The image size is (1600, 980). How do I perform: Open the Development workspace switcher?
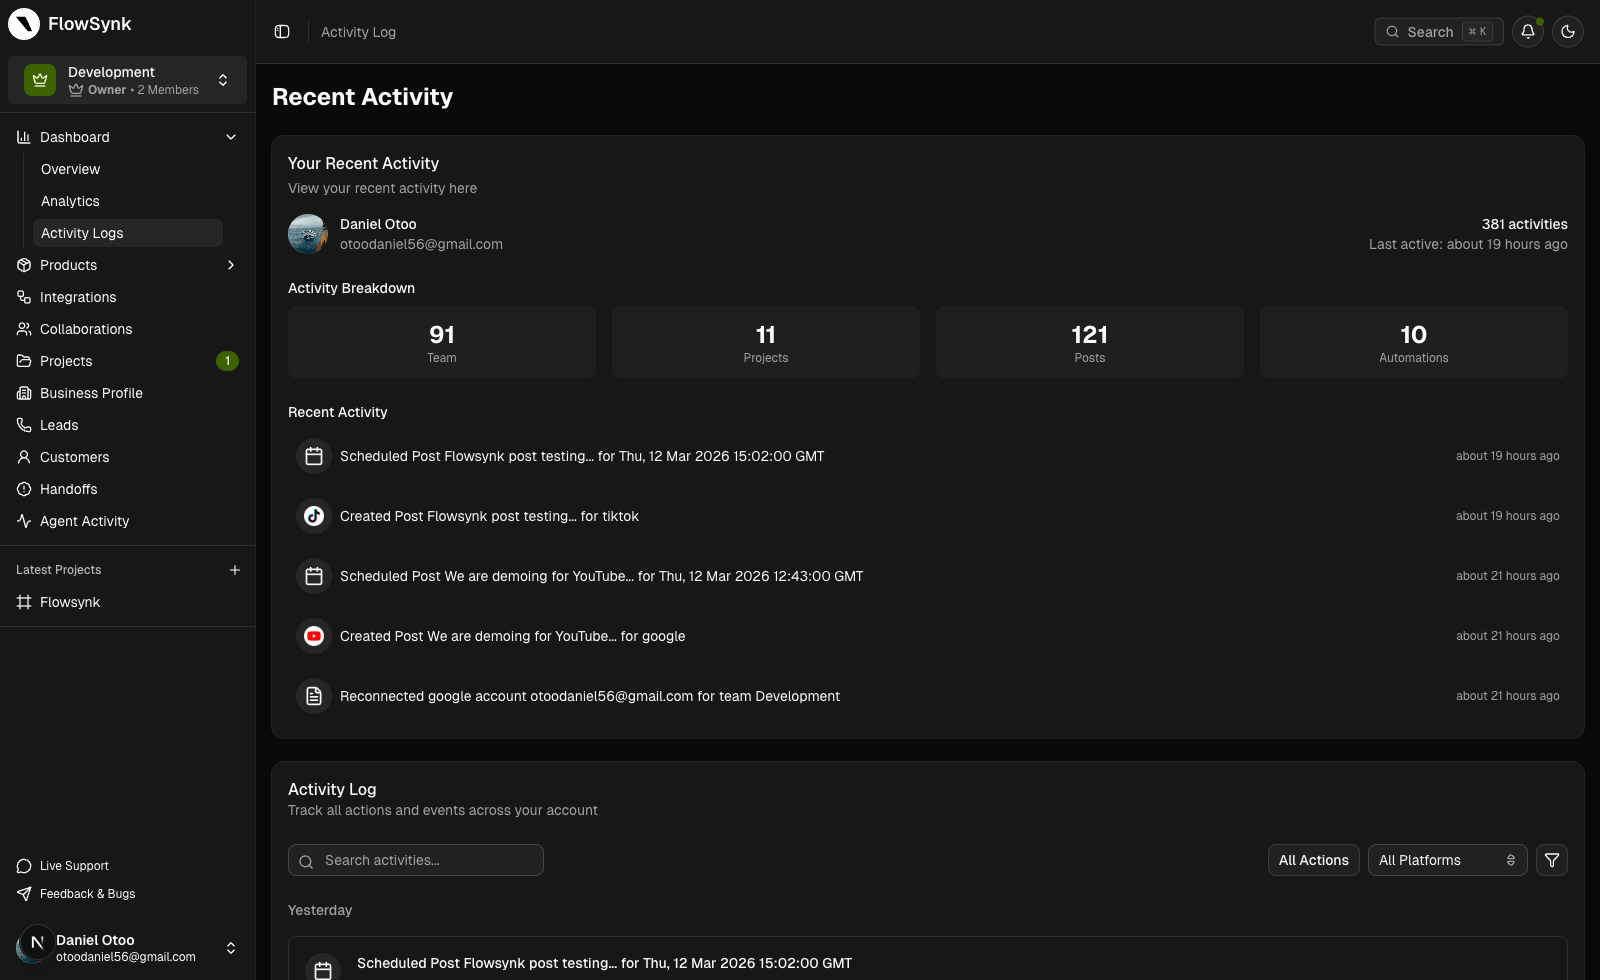(127, 79)
